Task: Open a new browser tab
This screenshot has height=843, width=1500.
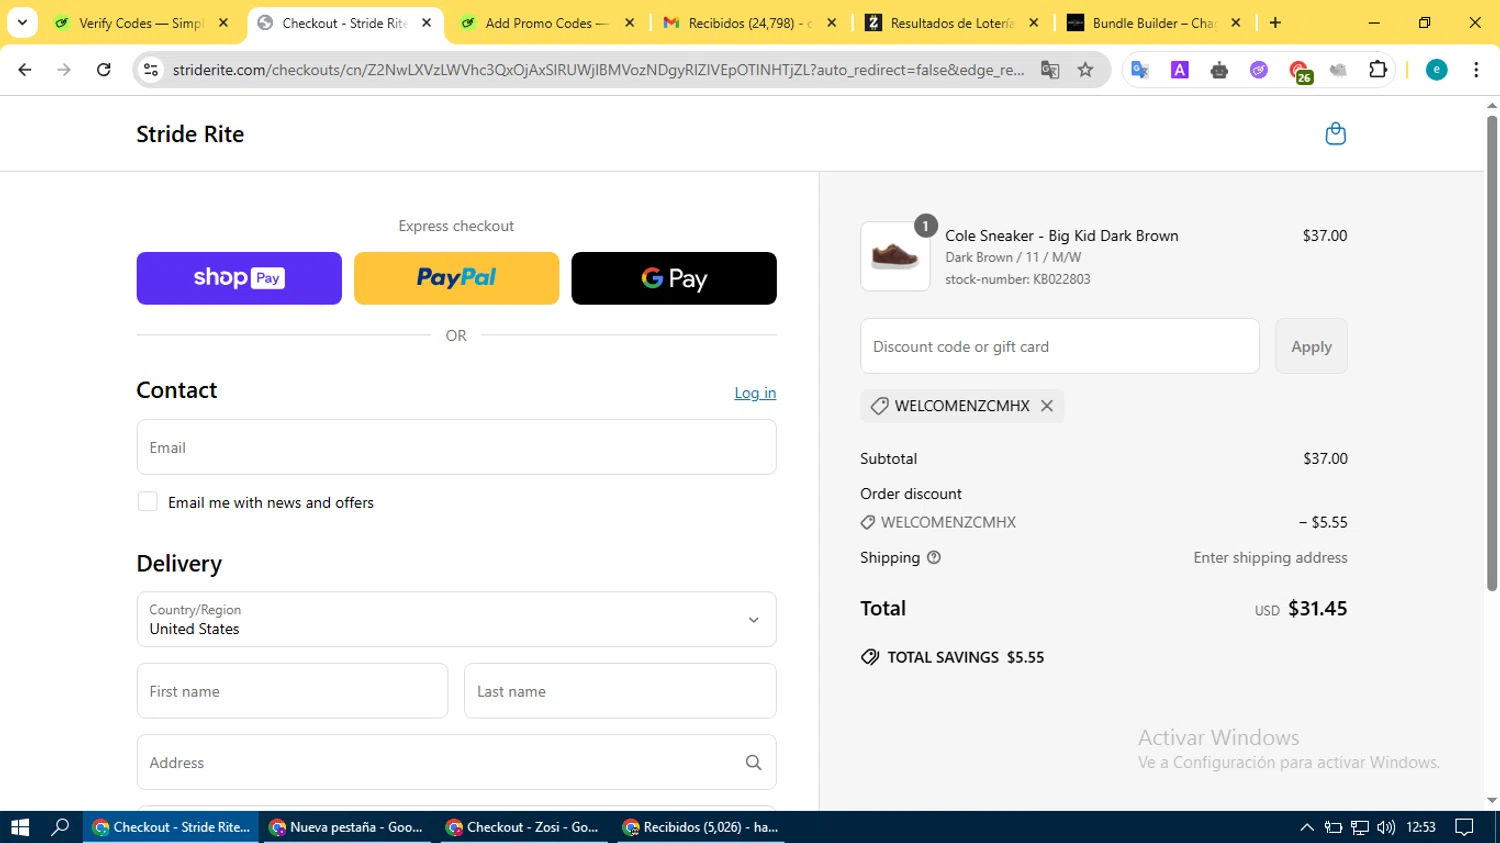Action: click(x=1275, y=22)
